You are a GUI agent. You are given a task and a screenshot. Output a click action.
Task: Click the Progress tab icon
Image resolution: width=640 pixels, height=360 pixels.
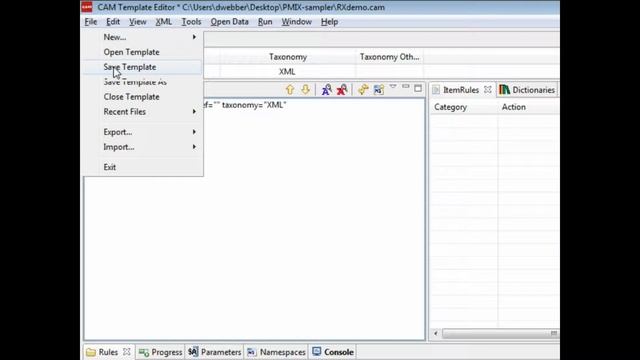point(144,352)
